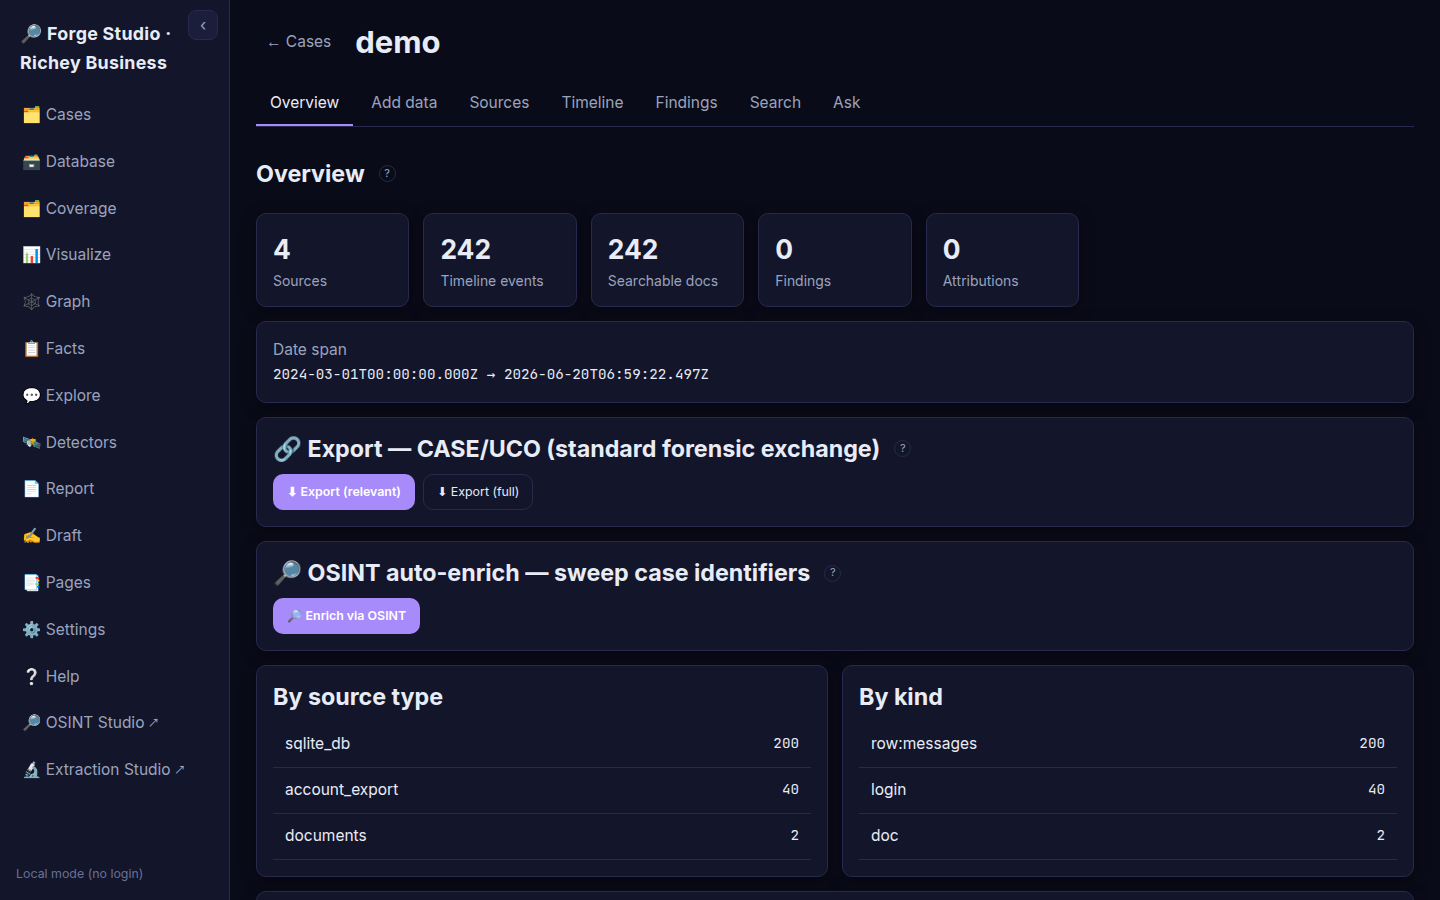
Task: Show help tooltip for CASE/UCO export
Action: coord(902,449)
